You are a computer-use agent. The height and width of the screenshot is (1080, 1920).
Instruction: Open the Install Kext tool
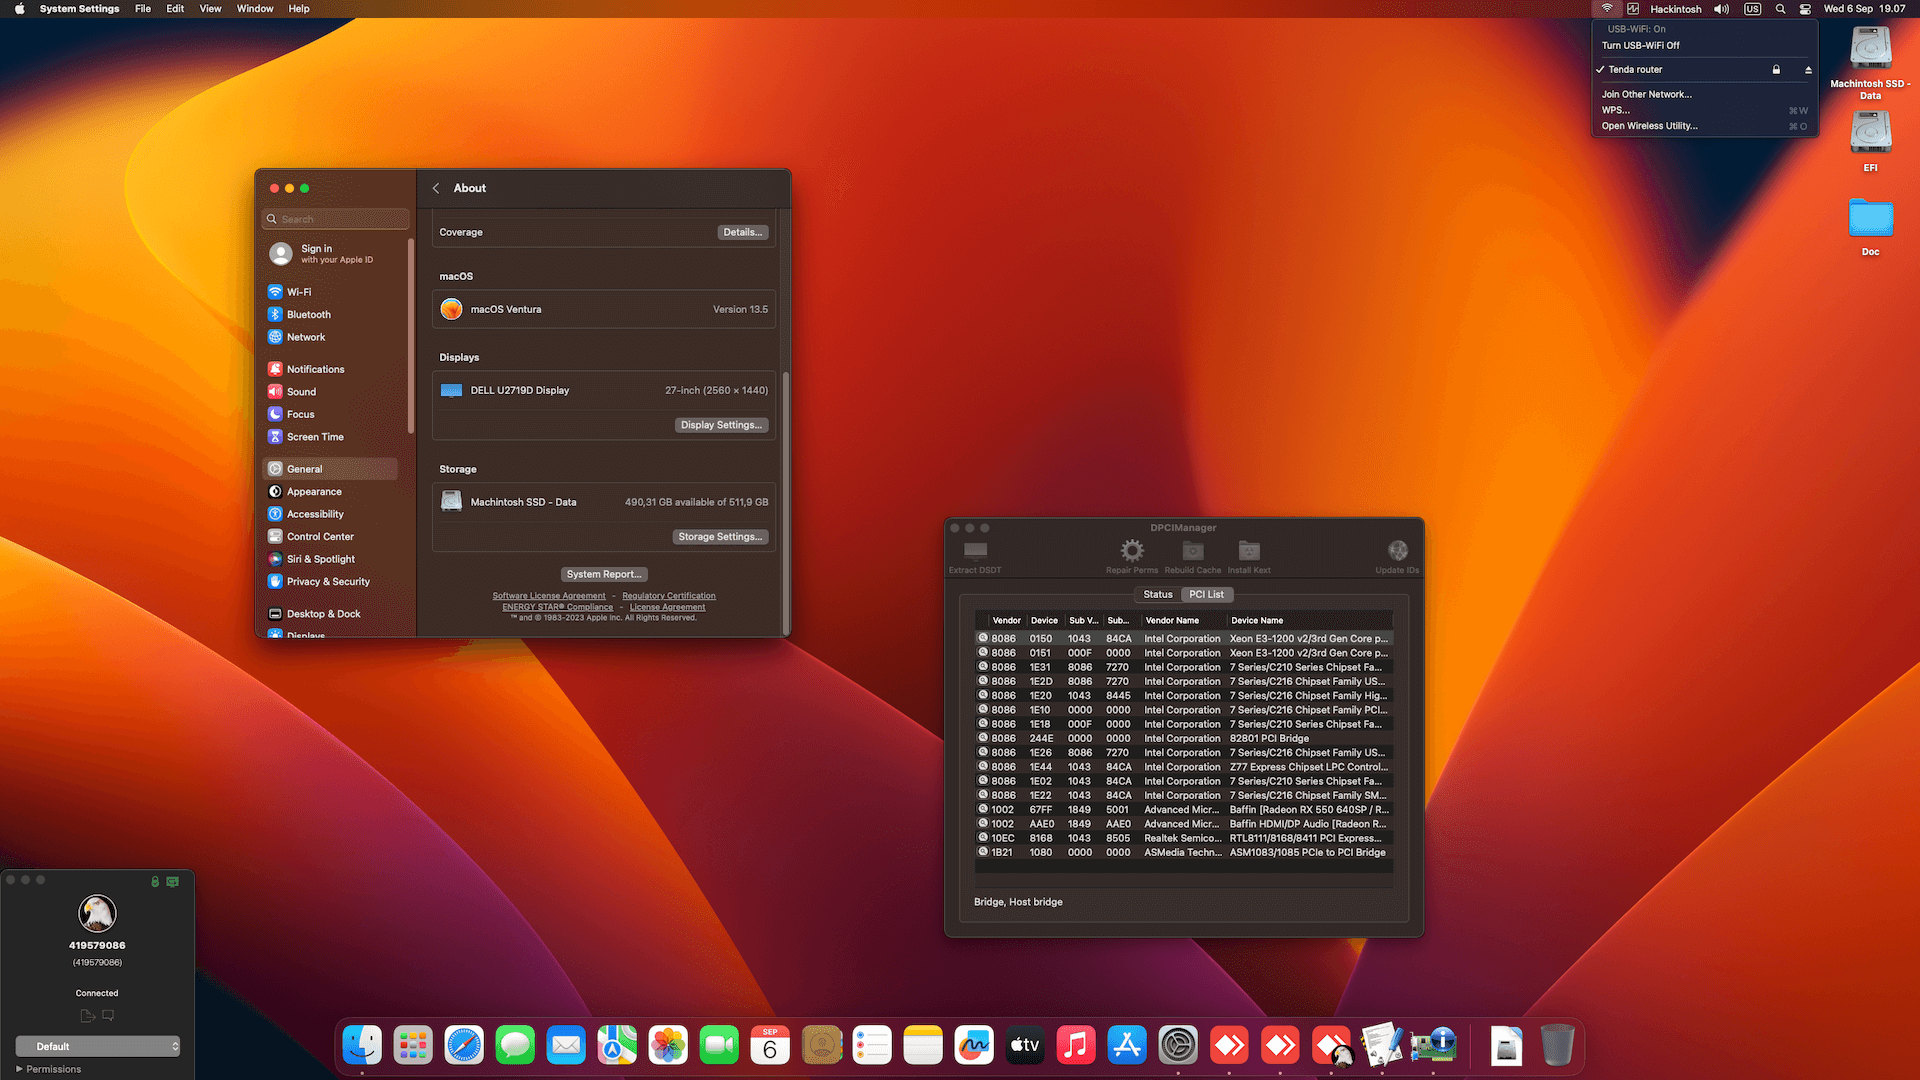[x=1248, y=551]
